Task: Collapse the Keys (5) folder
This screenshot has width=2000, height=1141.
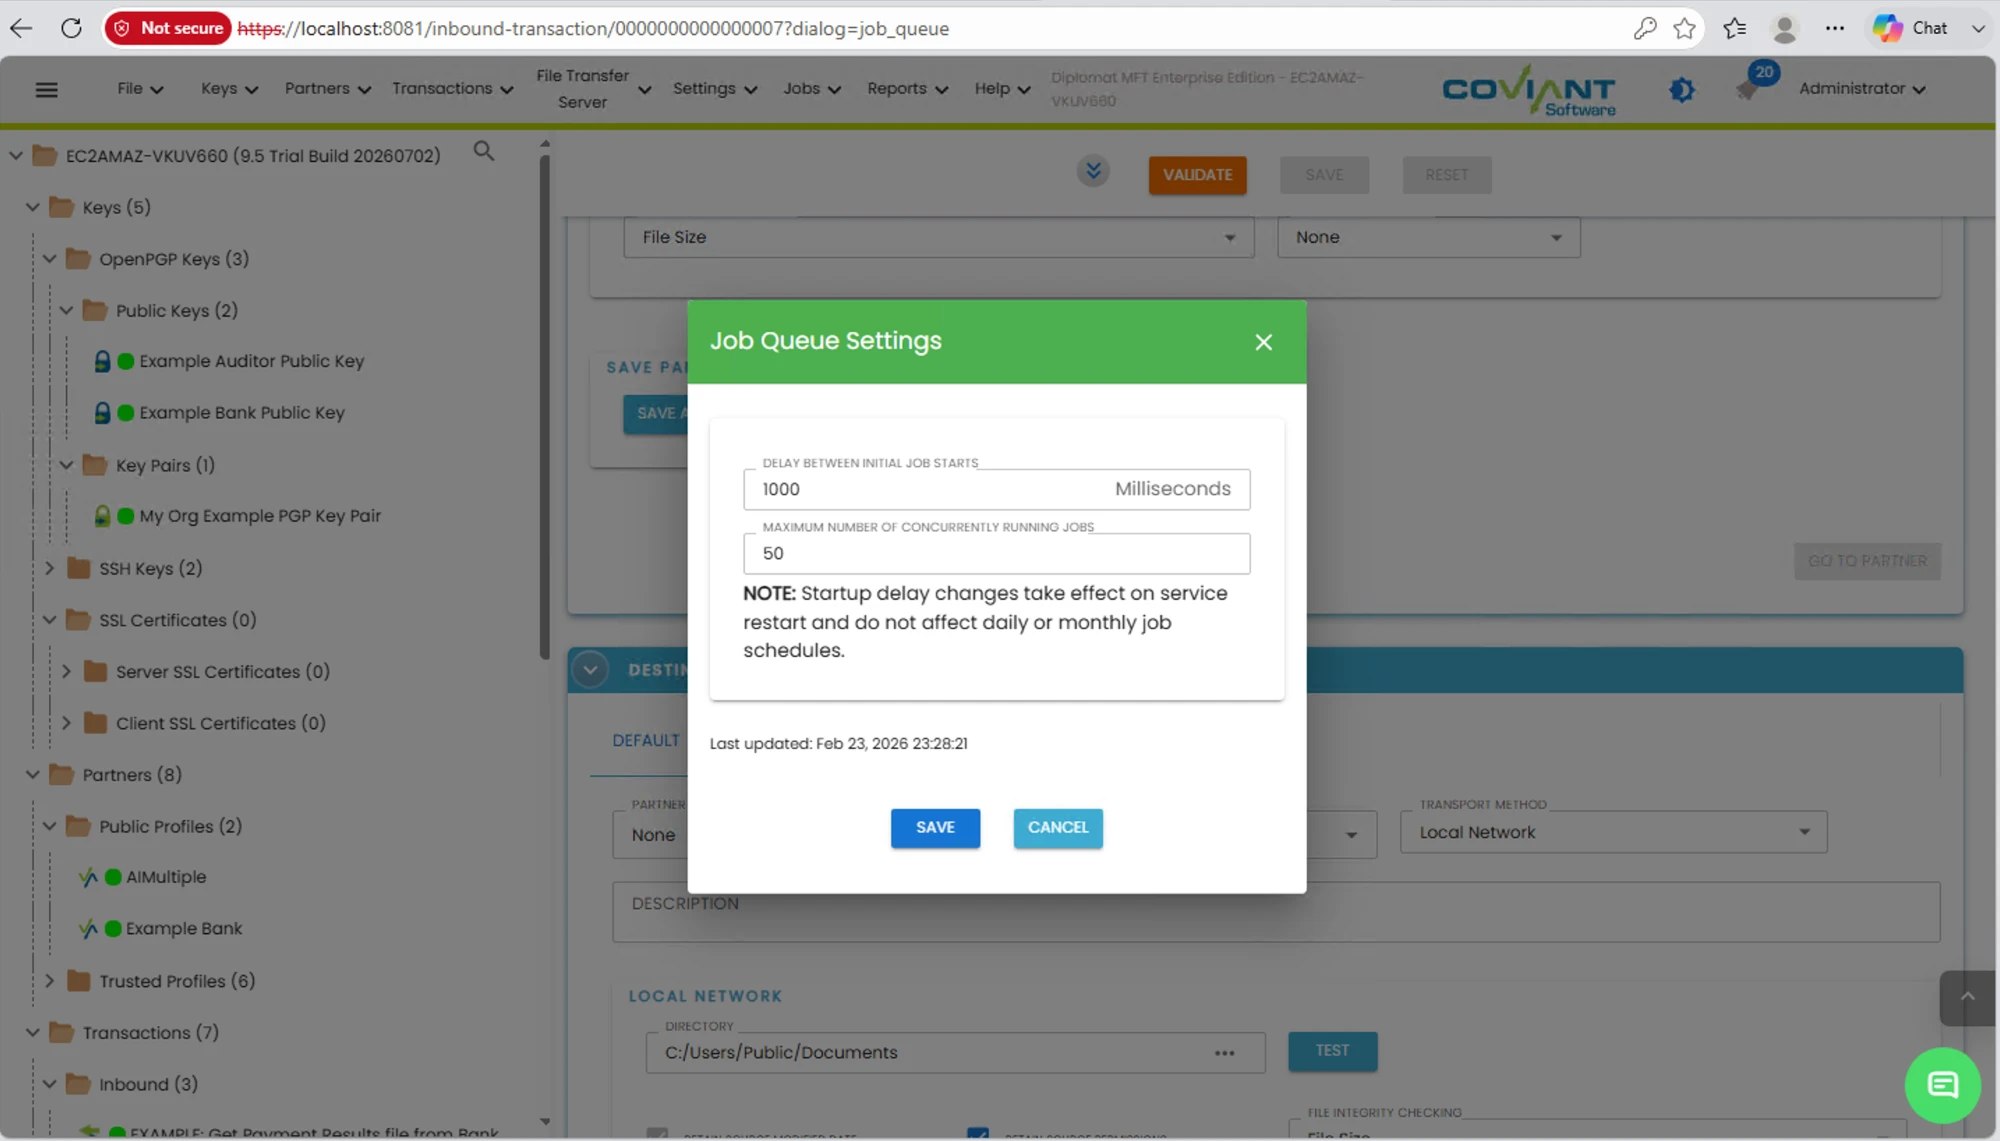Action: point(33,207)
